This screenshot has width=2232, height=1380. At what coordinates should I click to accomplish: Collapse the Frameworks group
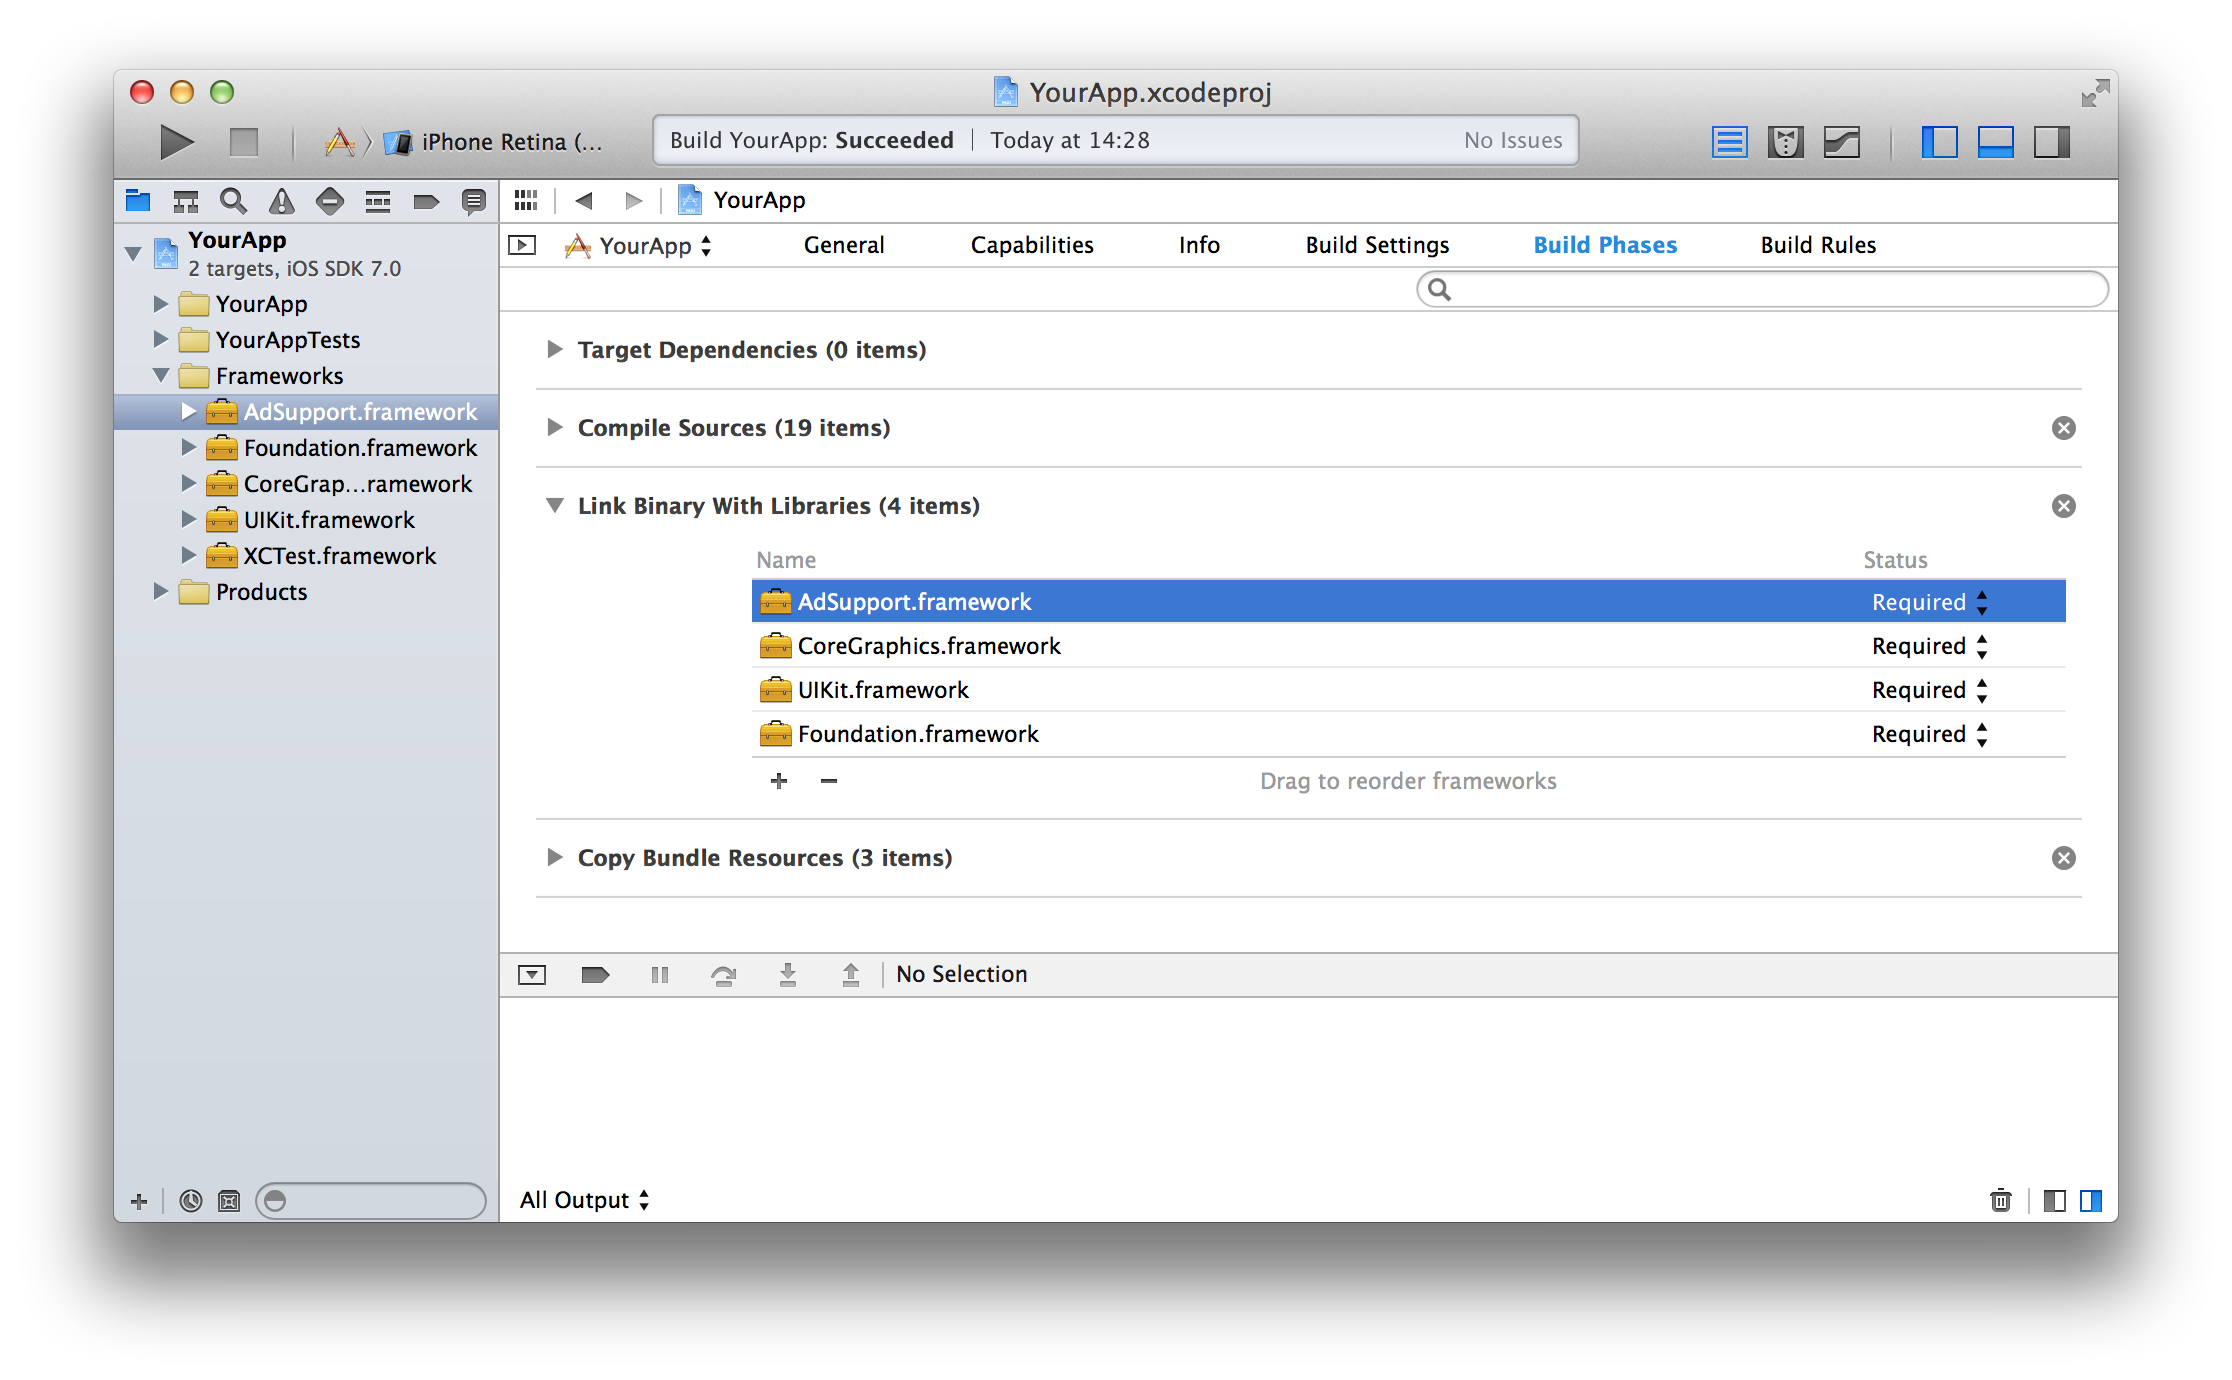[160, 375]
